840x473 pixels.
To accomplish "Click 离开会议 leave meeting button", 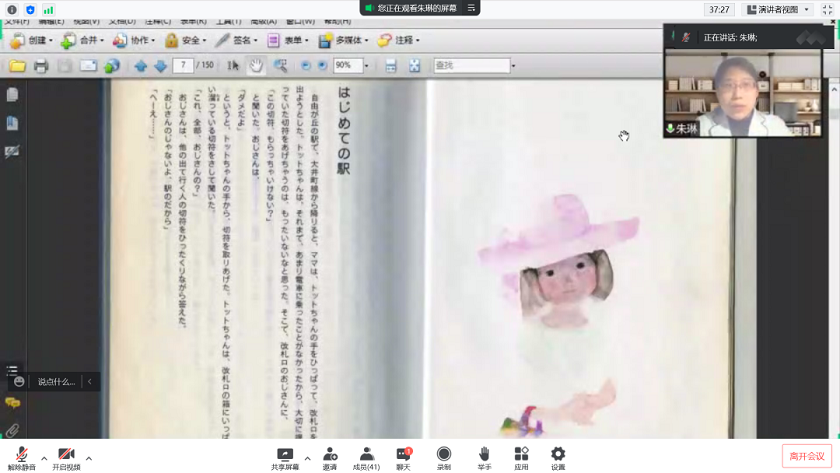I will [x=807, y=456].
